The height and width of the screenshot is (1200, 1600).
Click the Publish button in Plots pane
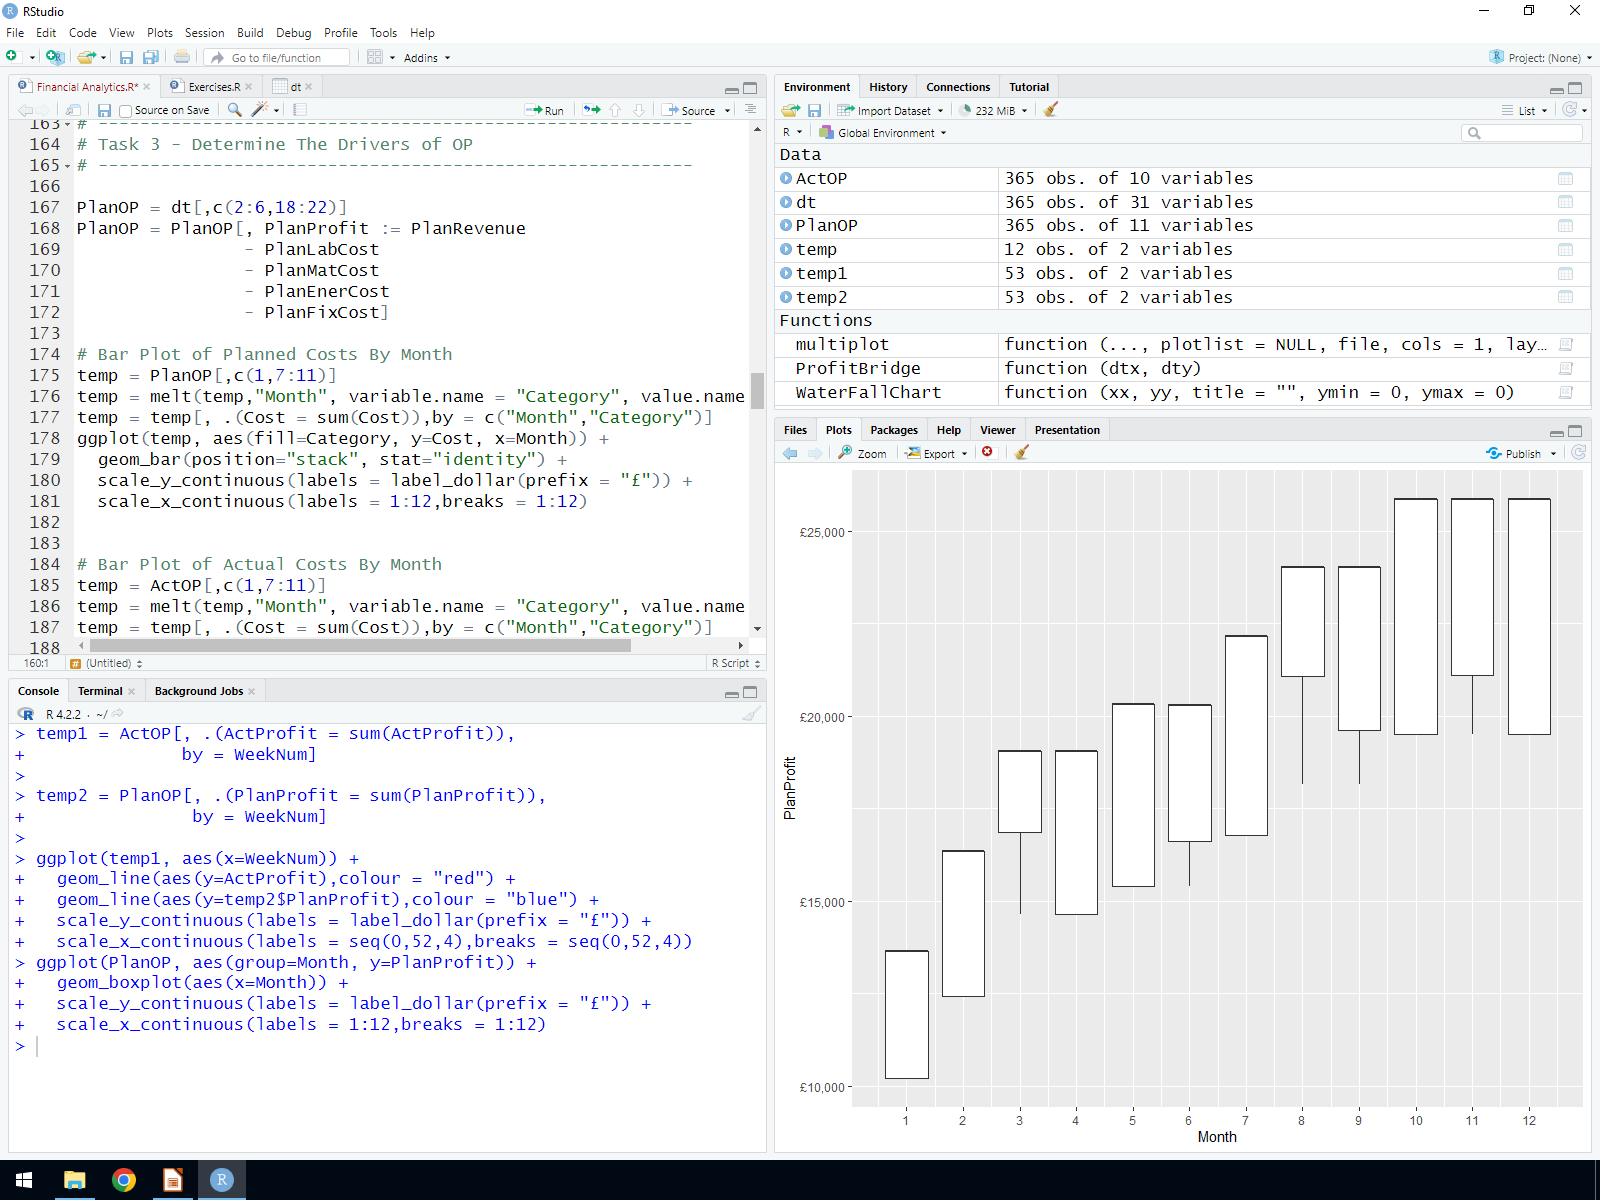pyautogui.click(x=1515, y=453)
